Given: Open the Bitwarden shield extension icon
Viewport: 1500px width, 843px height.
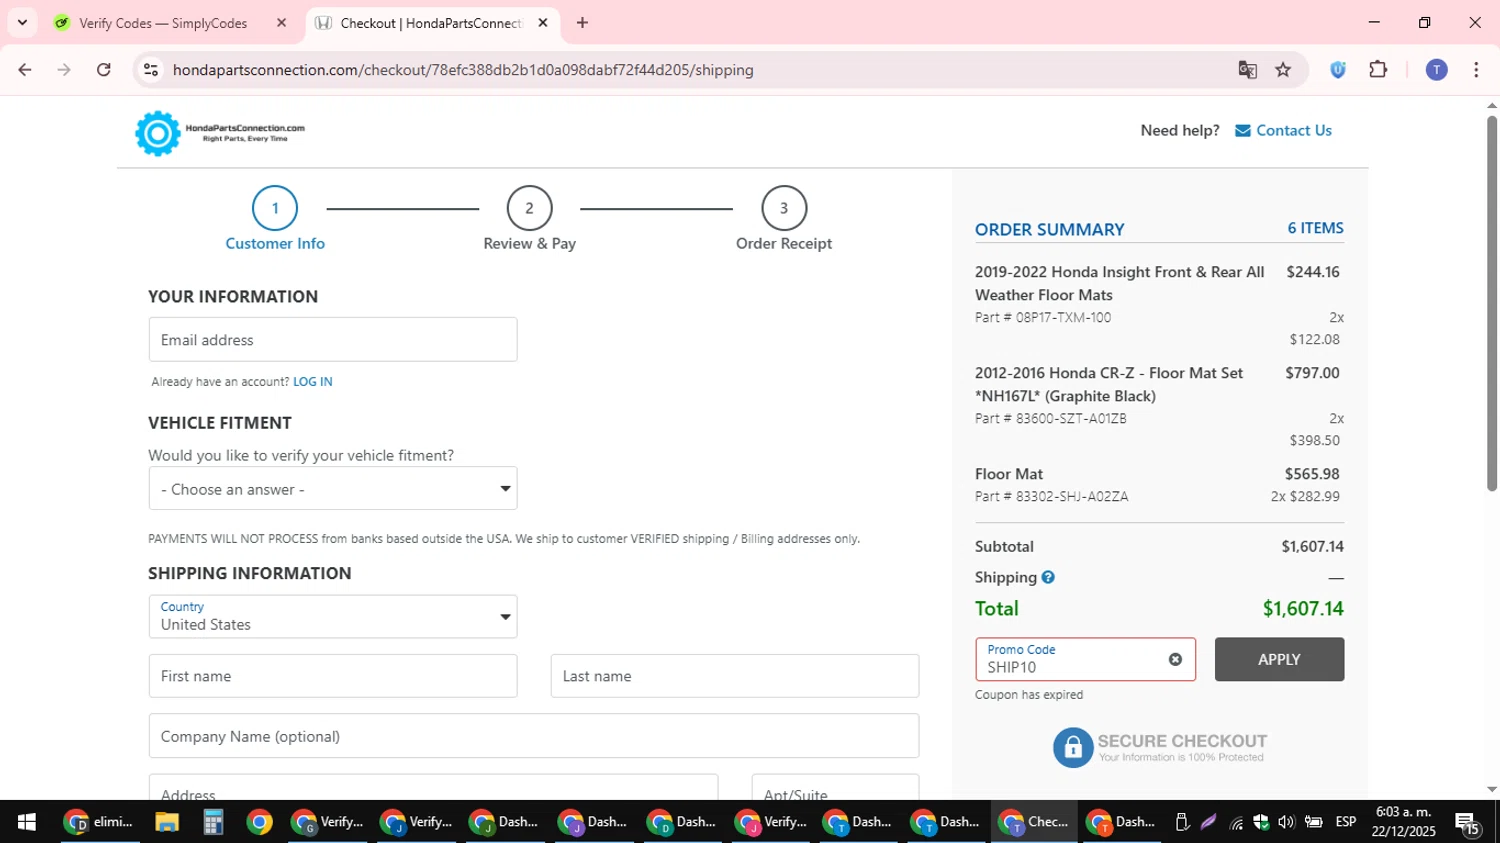Looking at the screenshot, I should pos(1338,70).
